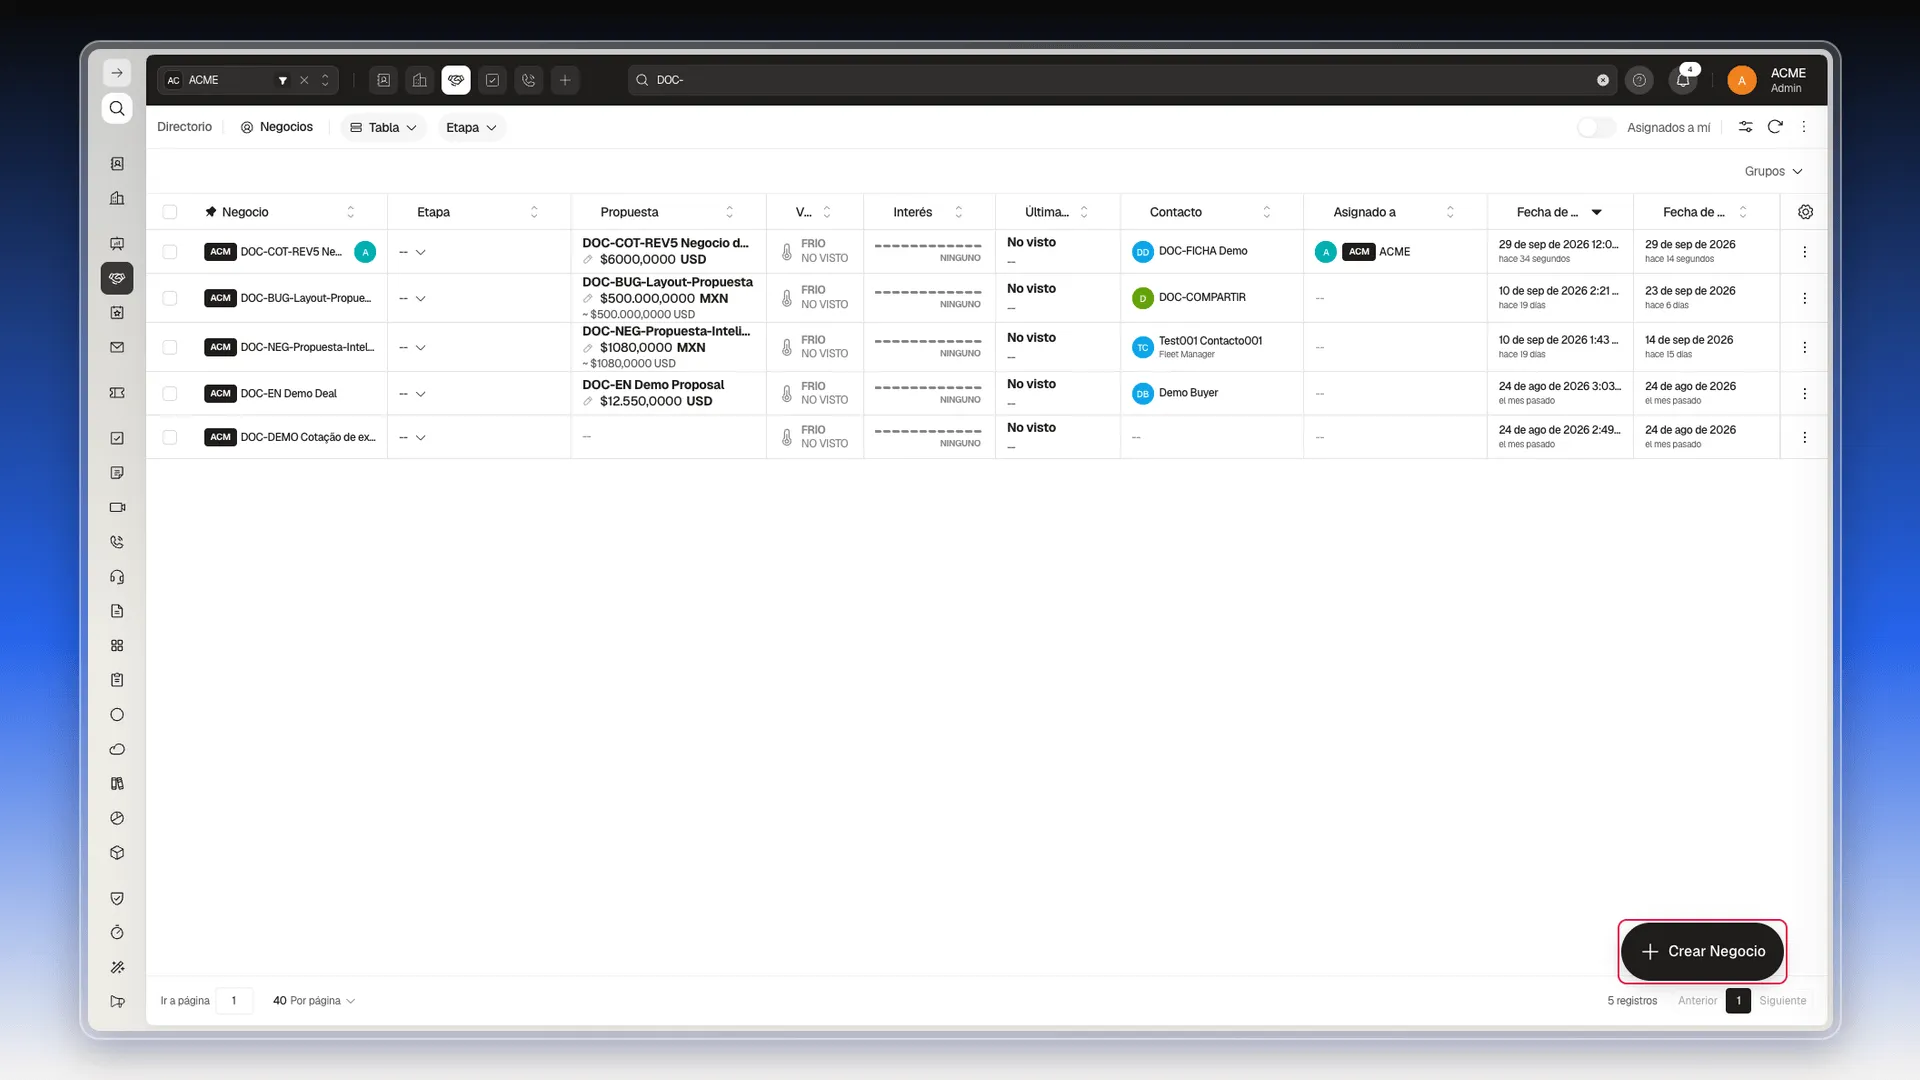The image size is (1920, 1080).
Task: Open the Etapa grouping dropdown
Action: pos(471,128)
